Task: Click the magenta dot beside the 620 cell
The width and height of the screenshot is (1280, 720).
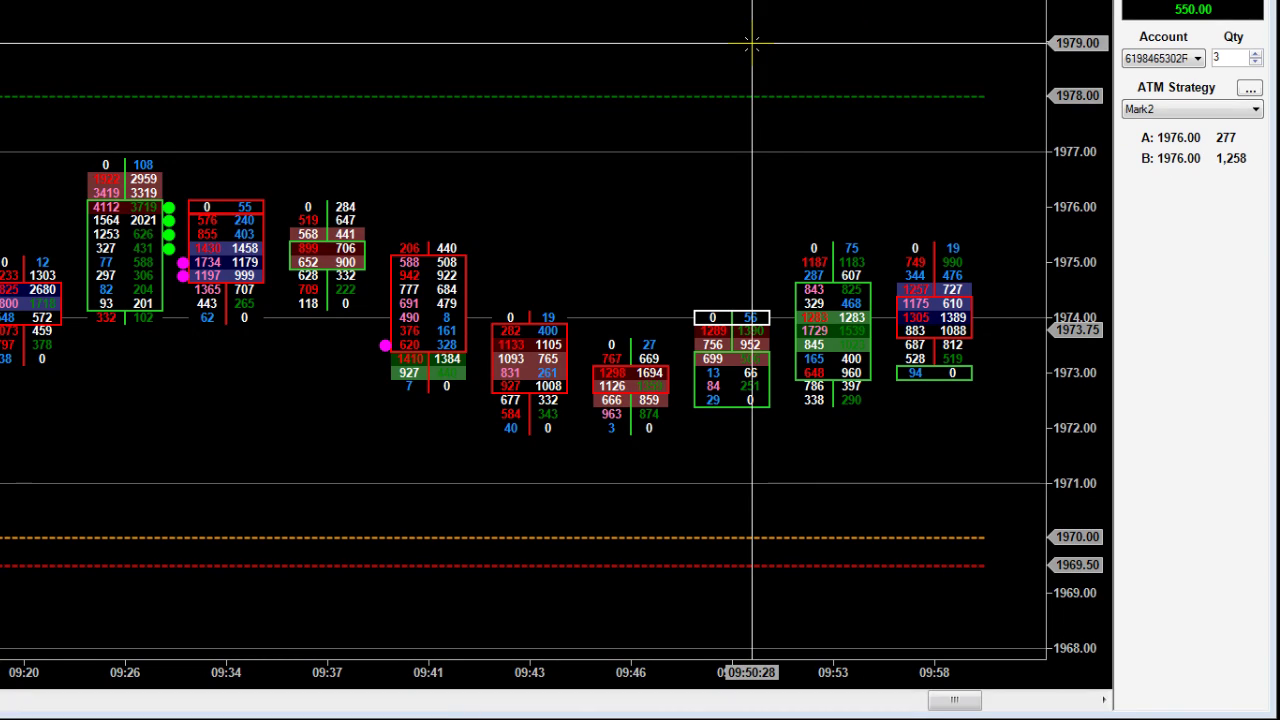Action: 385,346
